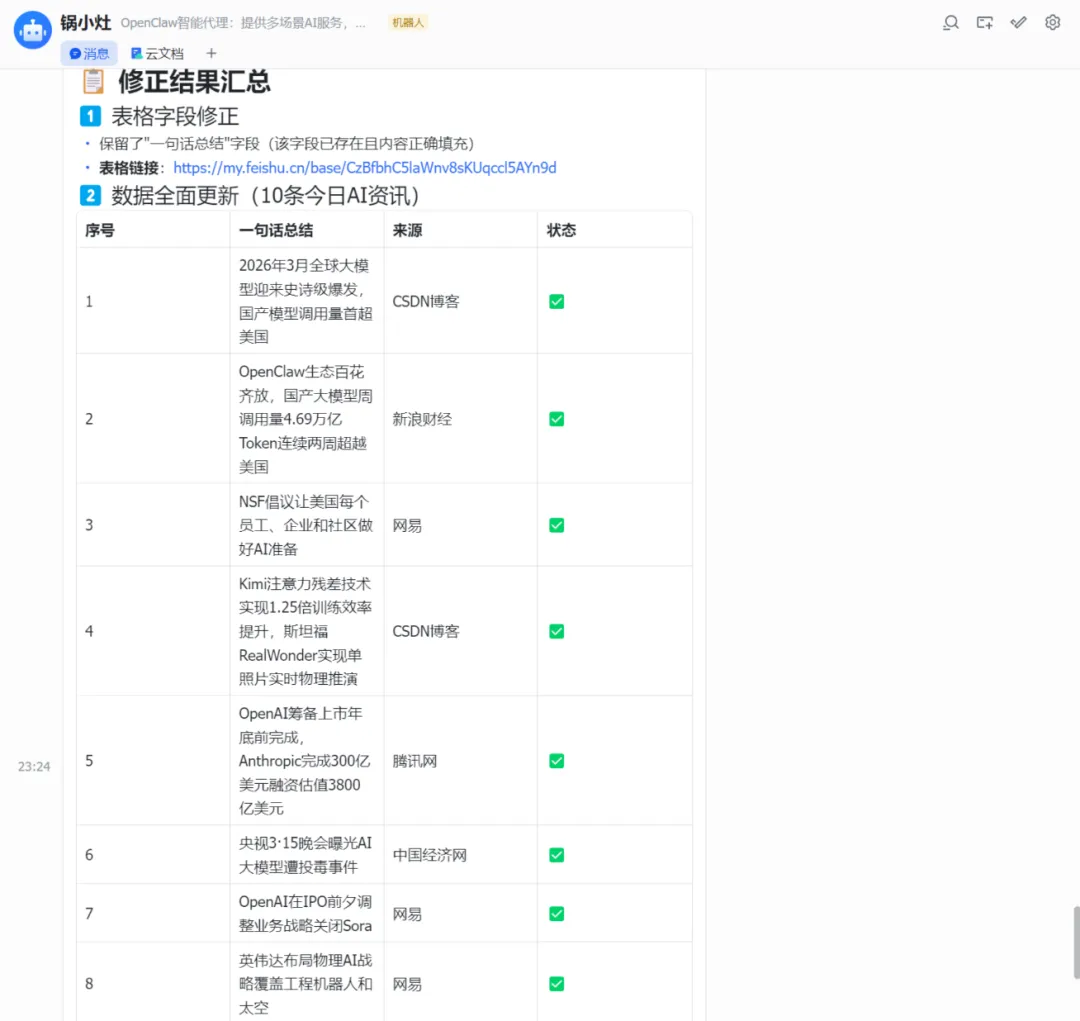The height and width of the screenshot is (1021, 1080).
Task: Click the green checkmark in row 7
Action: coord(557,914)
